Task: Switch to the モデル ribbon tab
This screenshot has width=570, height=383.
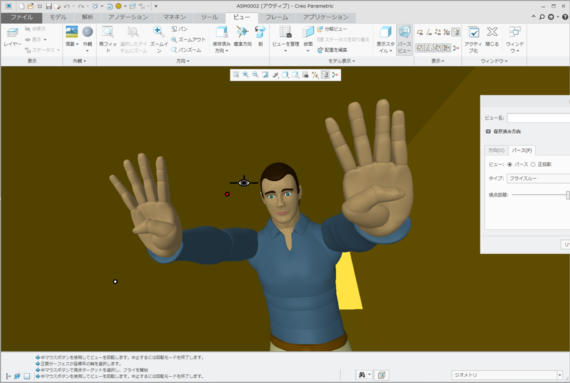Action: (x=58, y=17)
